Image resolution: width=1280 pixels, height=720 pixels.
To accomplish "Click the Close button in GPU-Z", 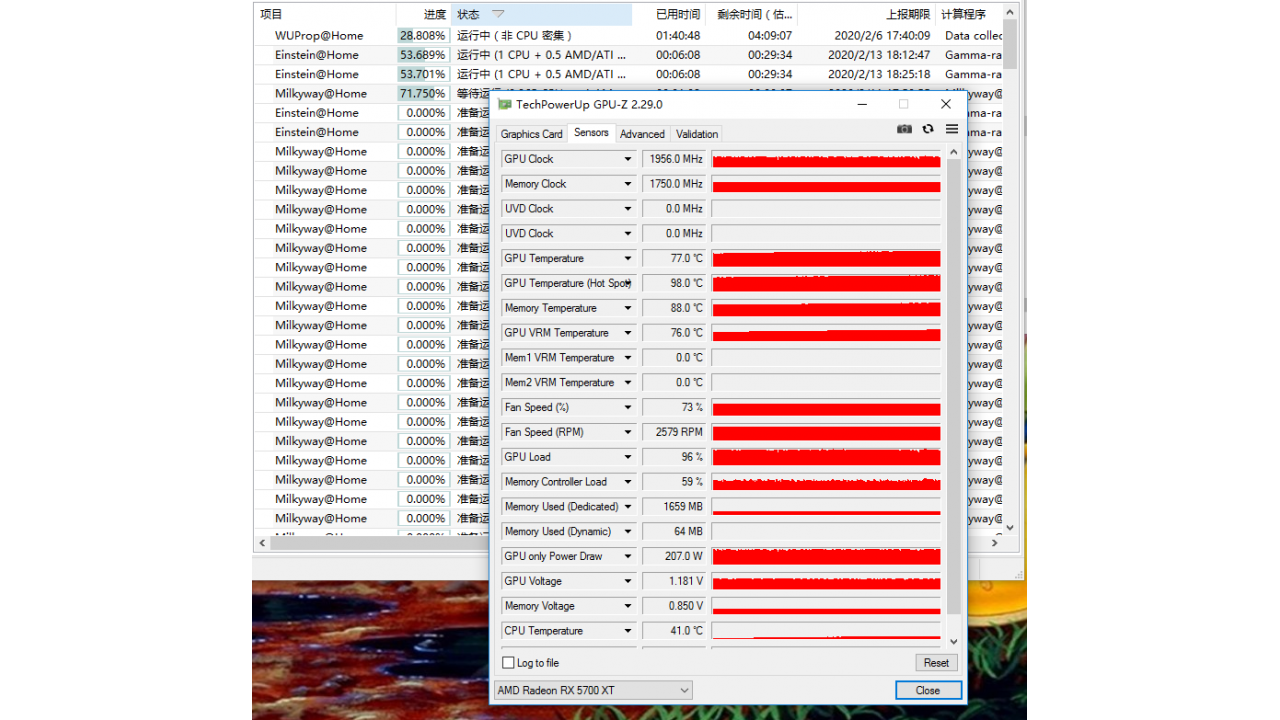I will point(928,690).
